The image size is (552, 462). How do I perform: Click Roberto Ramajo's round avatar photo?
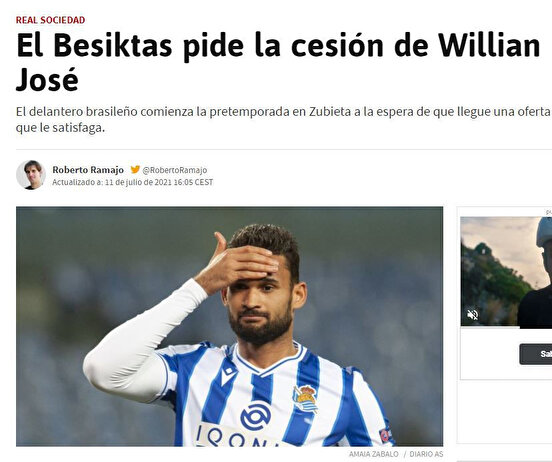pyautogui.click(x=31, y=175)
